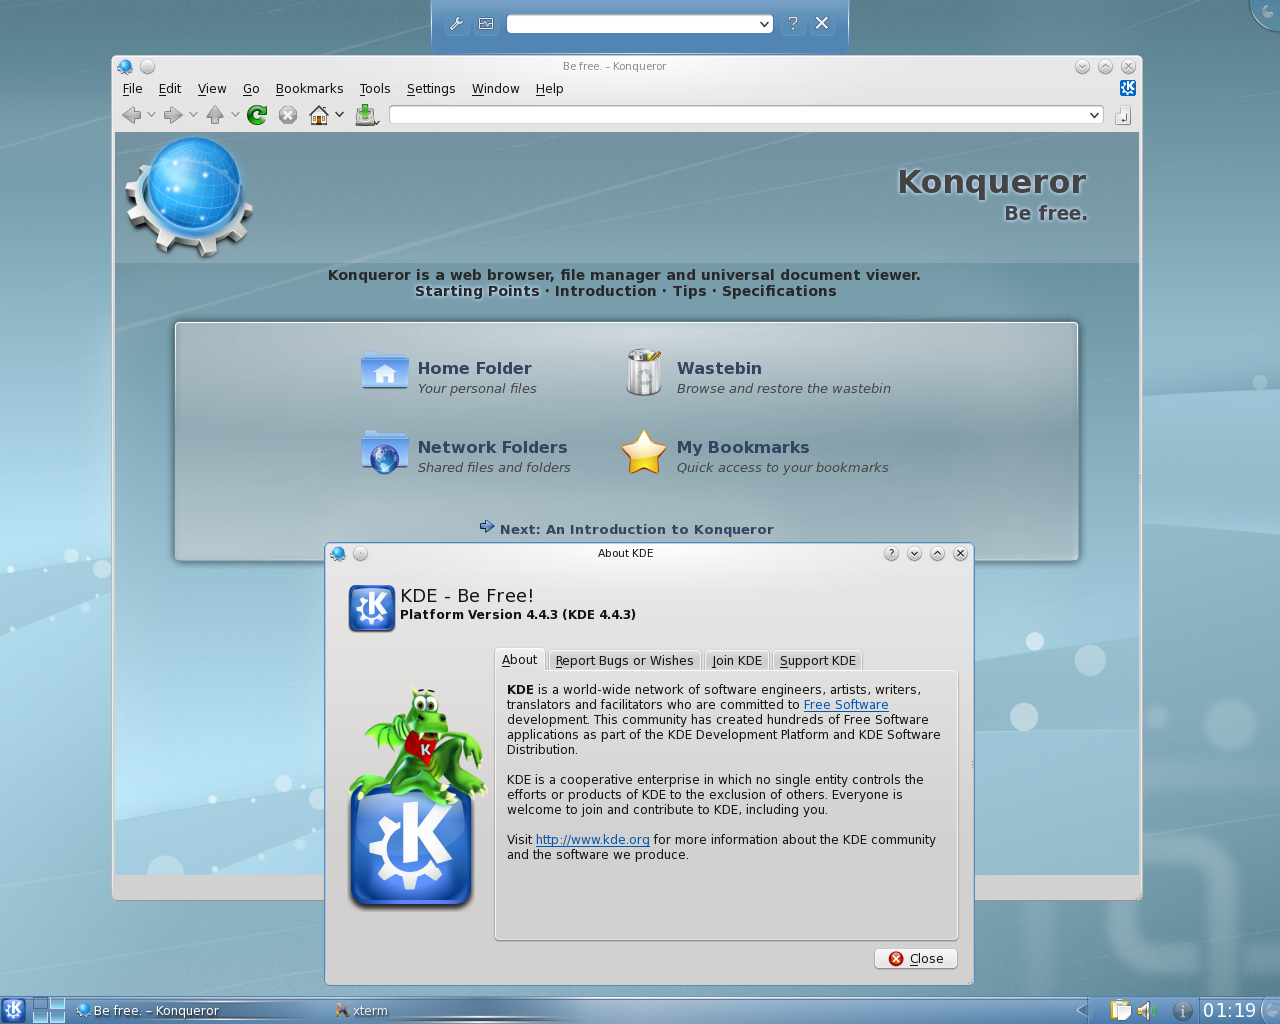Open the Introduction link
Image resolution: width=1280 pixels, height=1024 pixels.
(606, 291)
